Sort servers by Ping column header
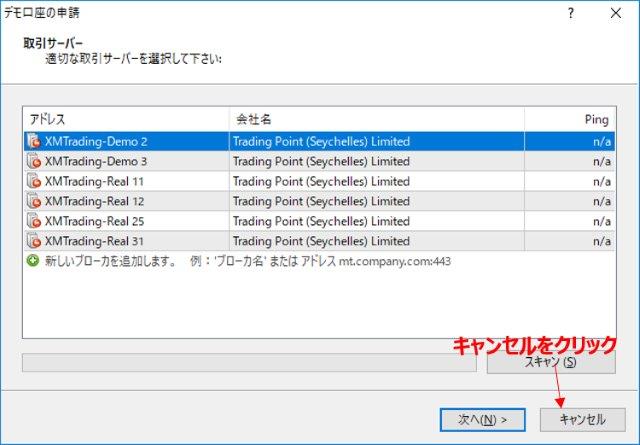 (x=569, y=119)
